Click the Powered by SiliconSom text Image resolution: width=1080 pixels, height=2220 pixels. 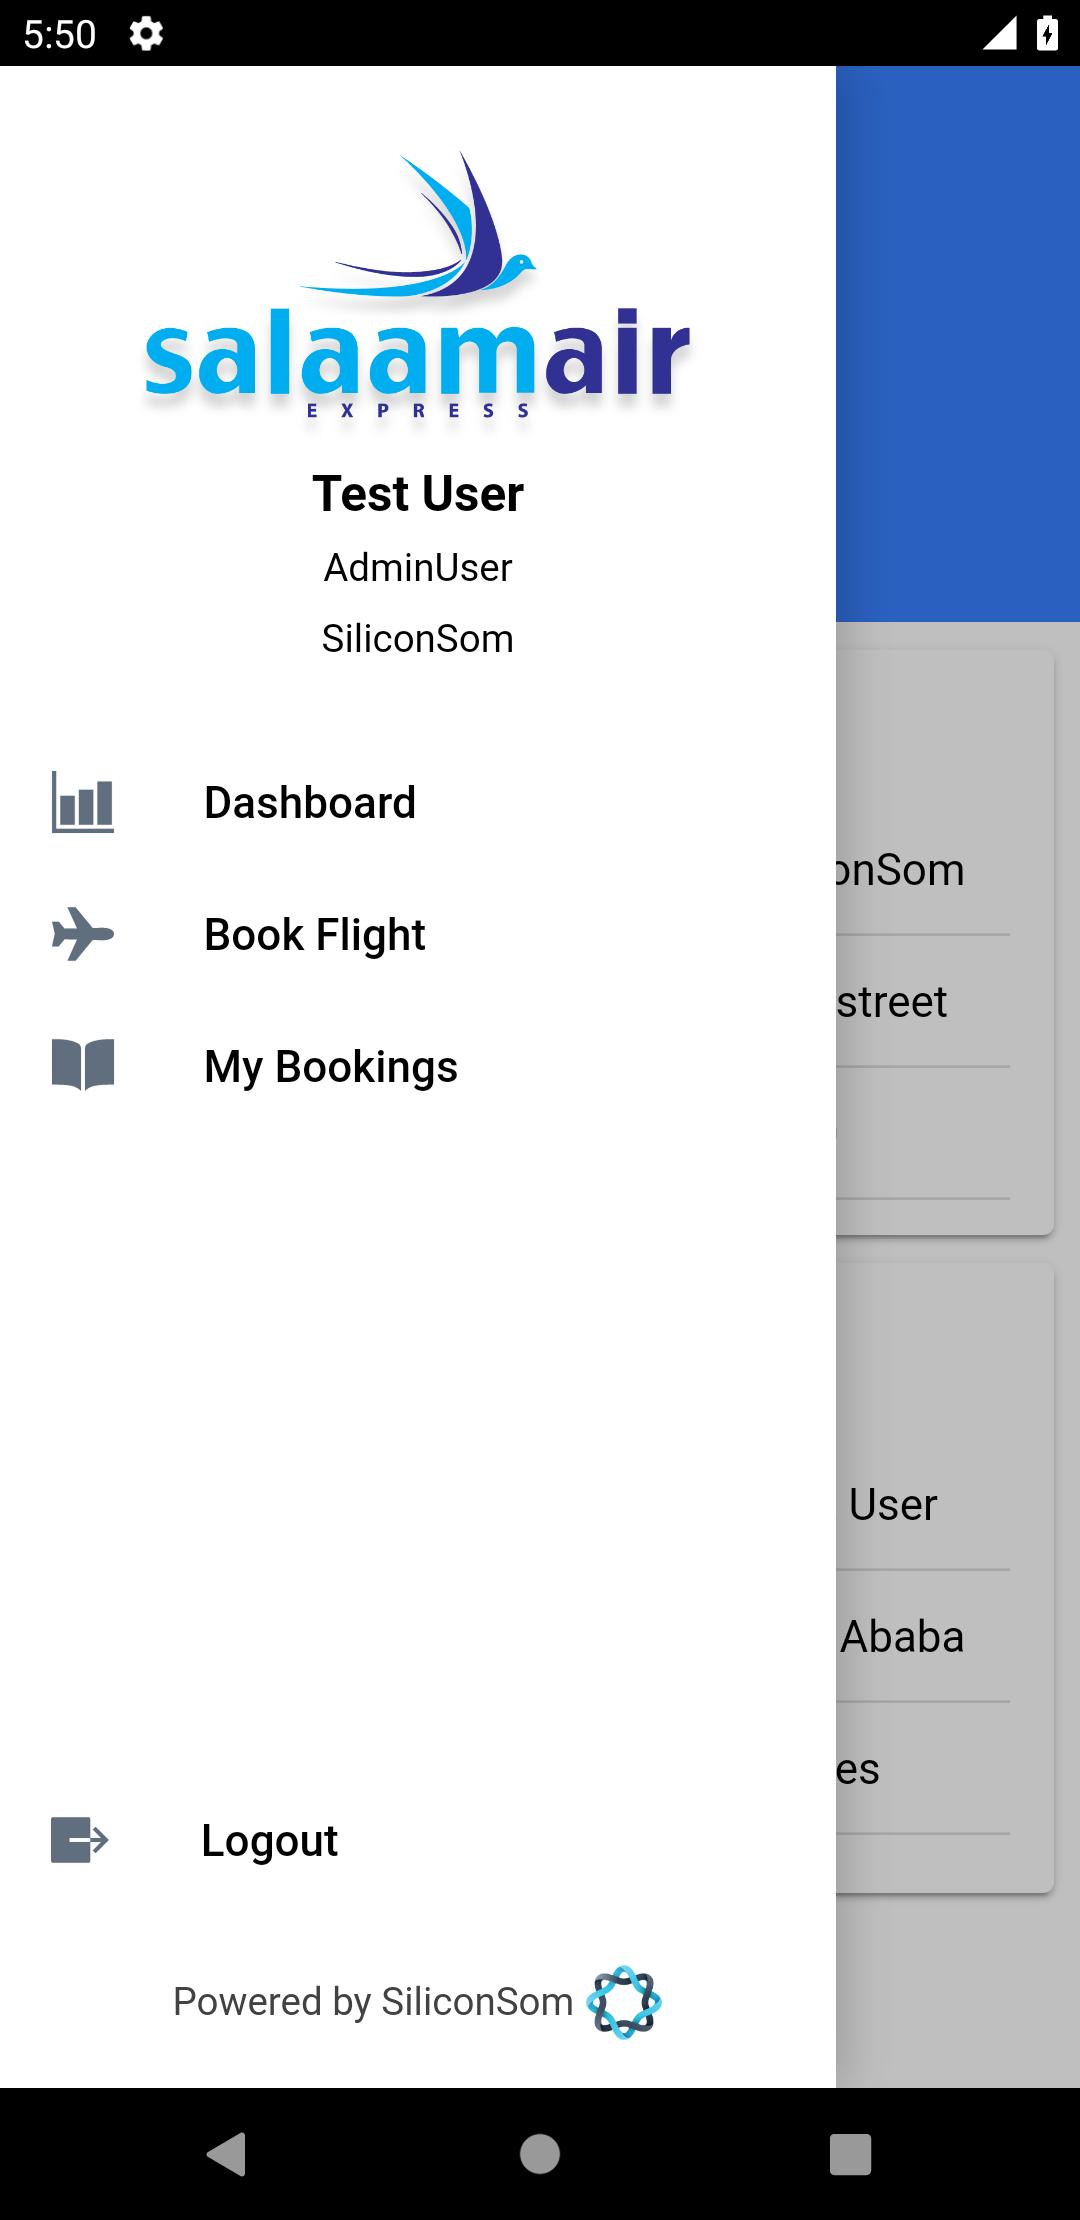373,2002
